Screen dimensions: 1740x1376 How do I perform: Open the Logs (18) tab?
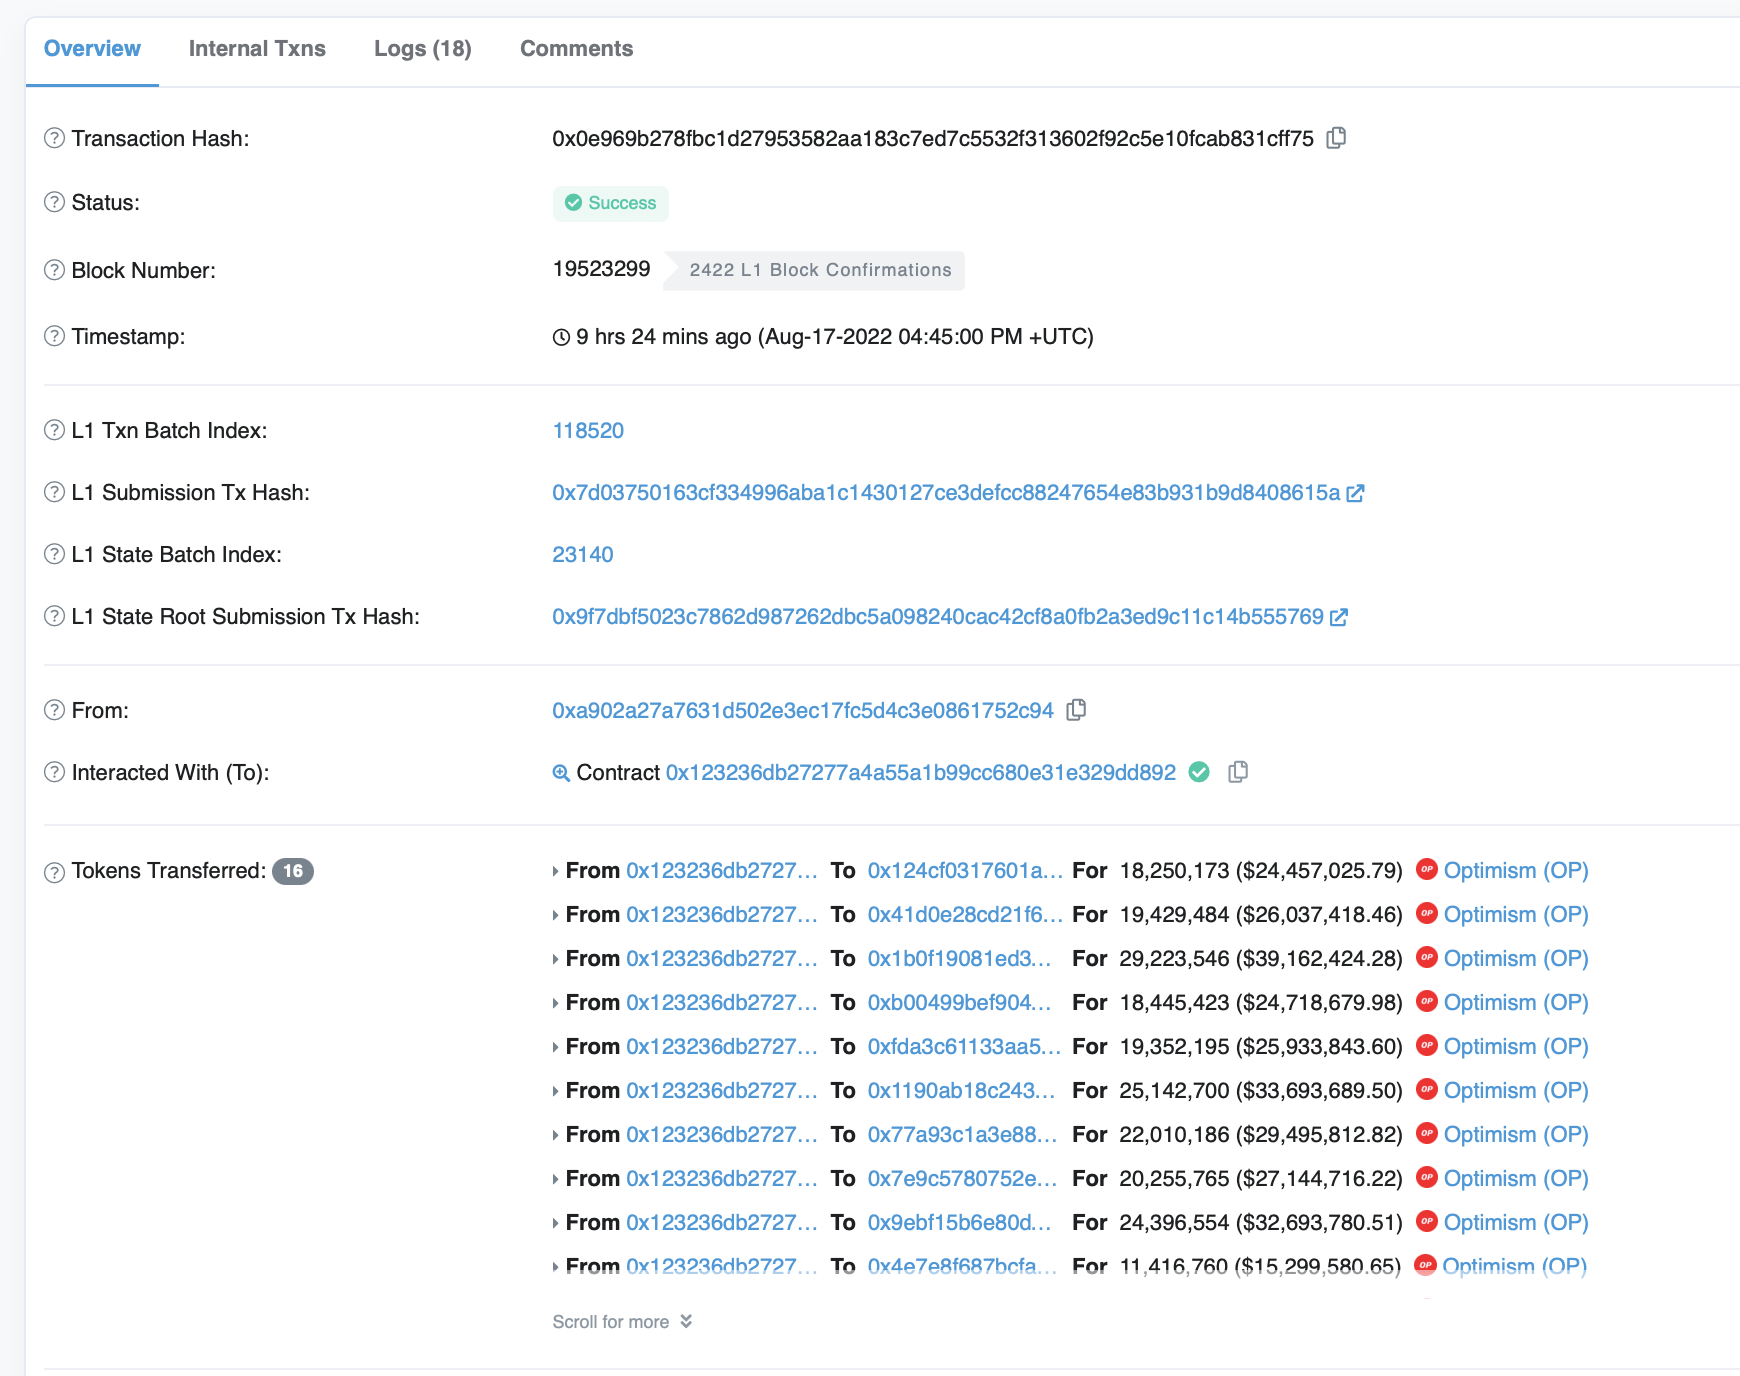point(422,49)
